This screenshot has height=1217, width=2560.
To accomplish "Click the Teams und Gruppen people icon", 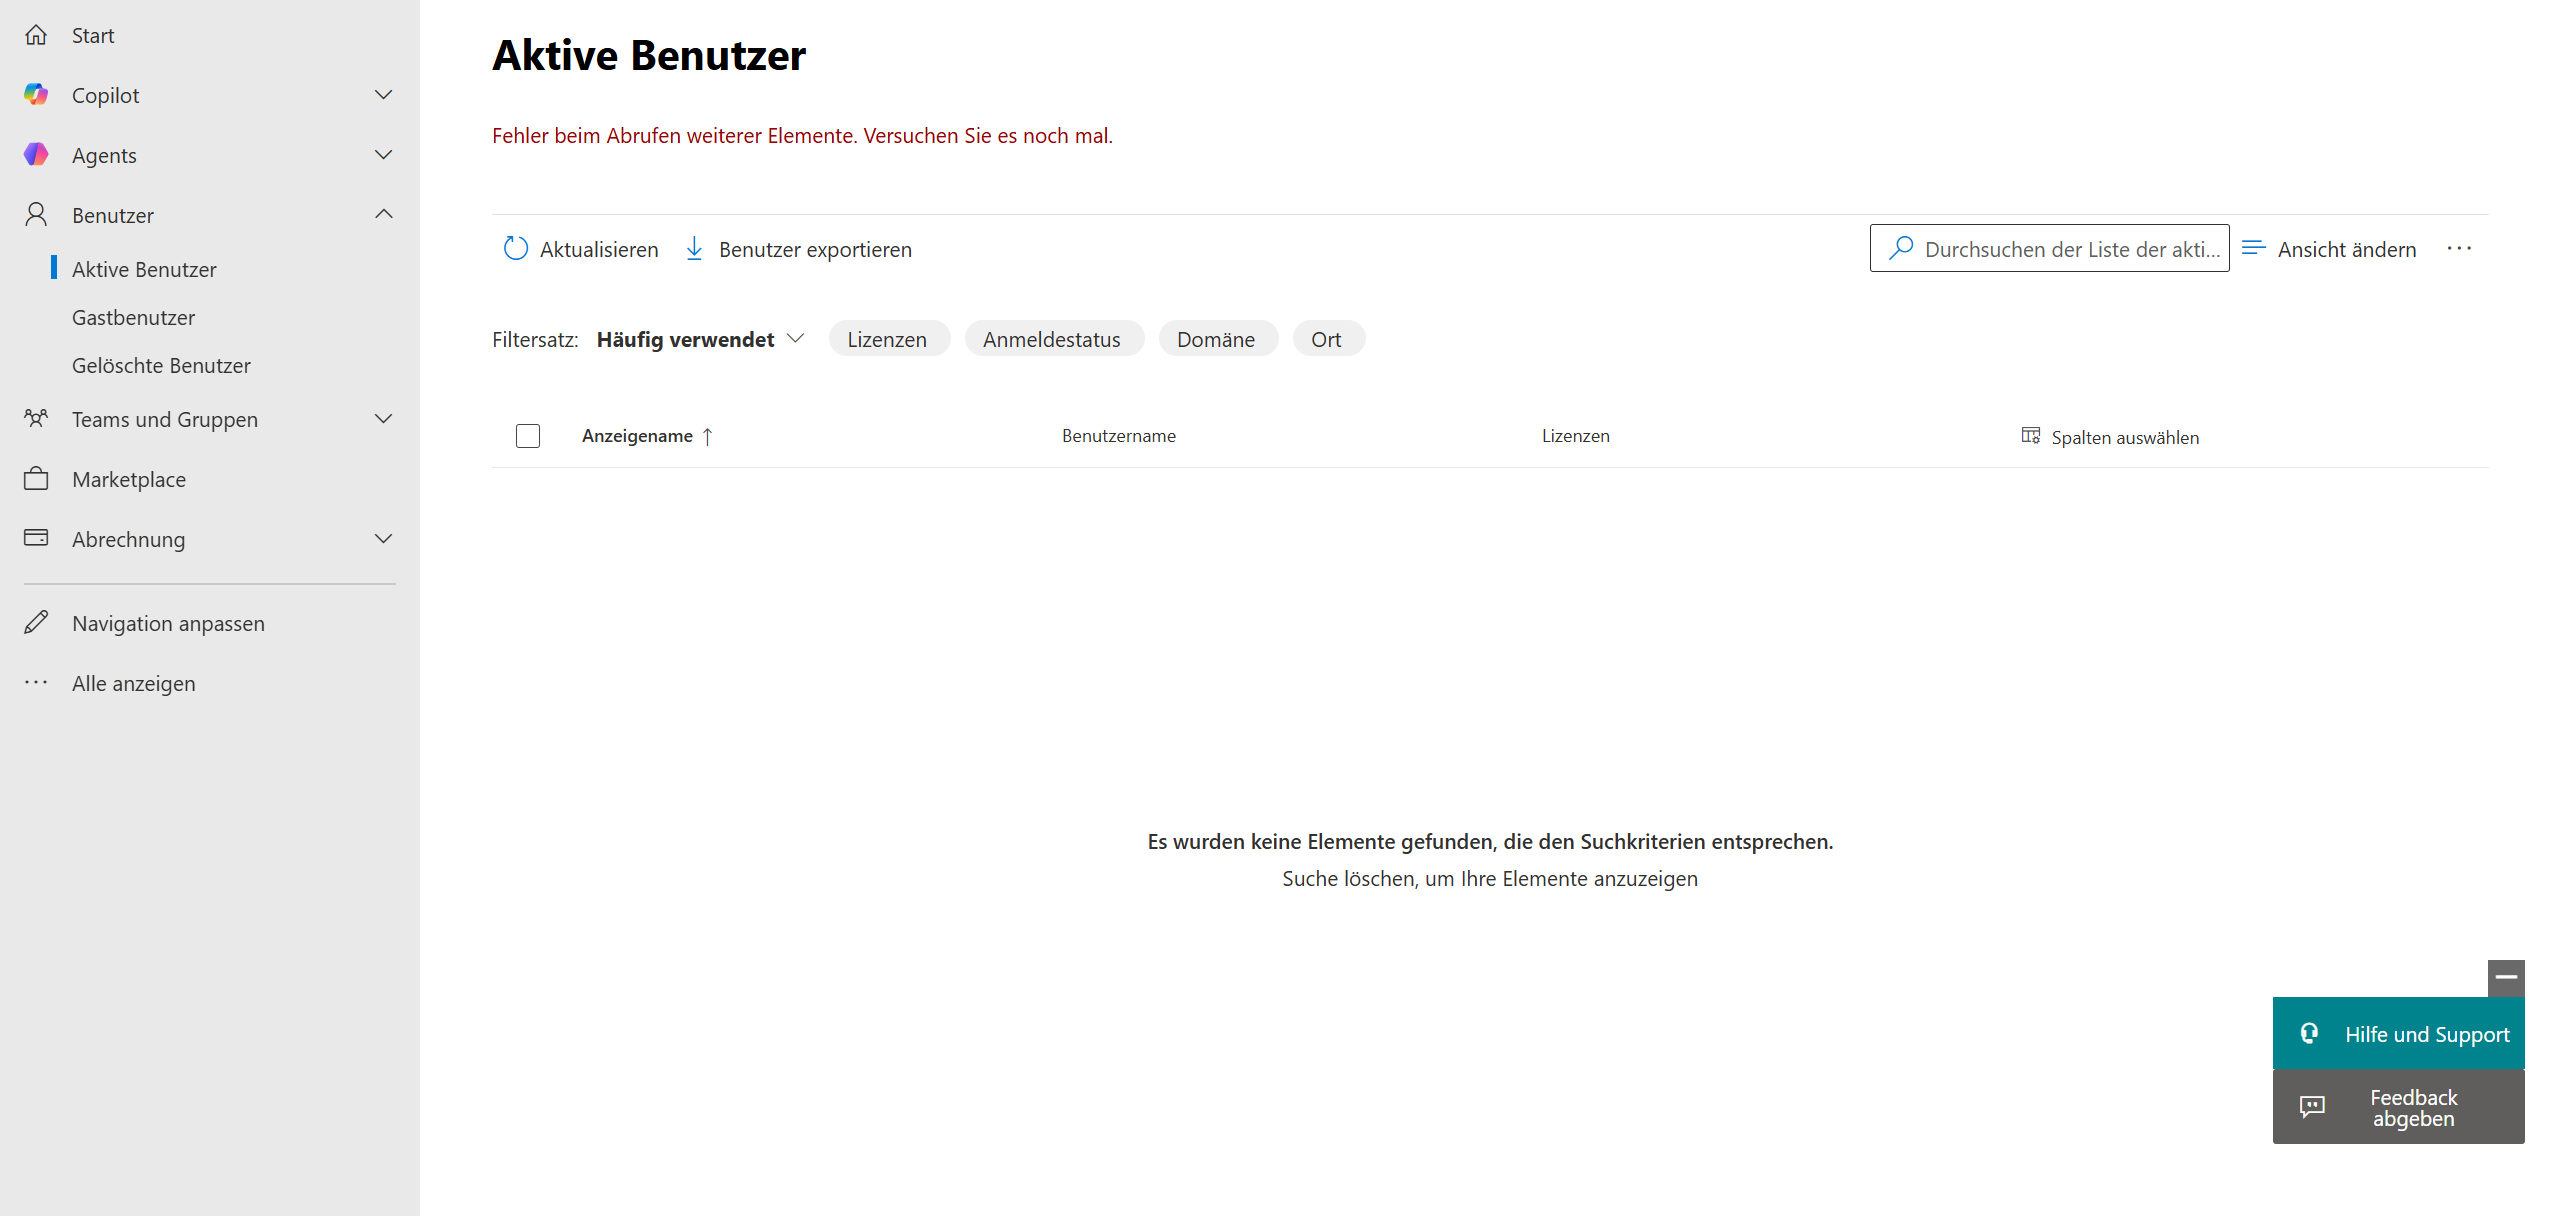I will click(x=36, y=419).
